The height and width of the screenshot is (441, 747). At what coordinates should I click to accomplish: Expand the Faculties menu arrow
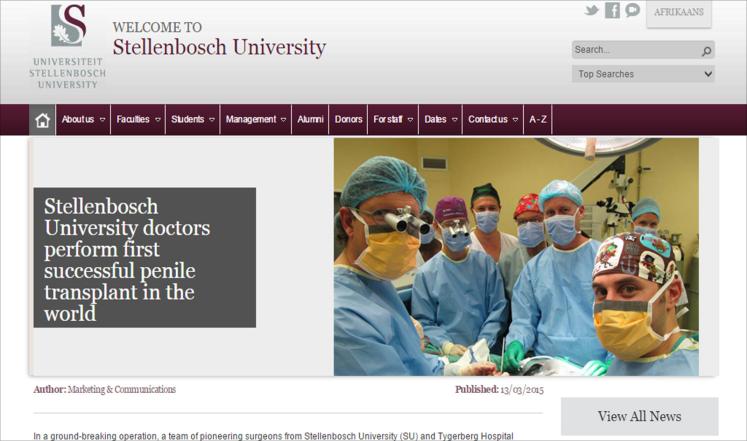[x=158, y=120]
